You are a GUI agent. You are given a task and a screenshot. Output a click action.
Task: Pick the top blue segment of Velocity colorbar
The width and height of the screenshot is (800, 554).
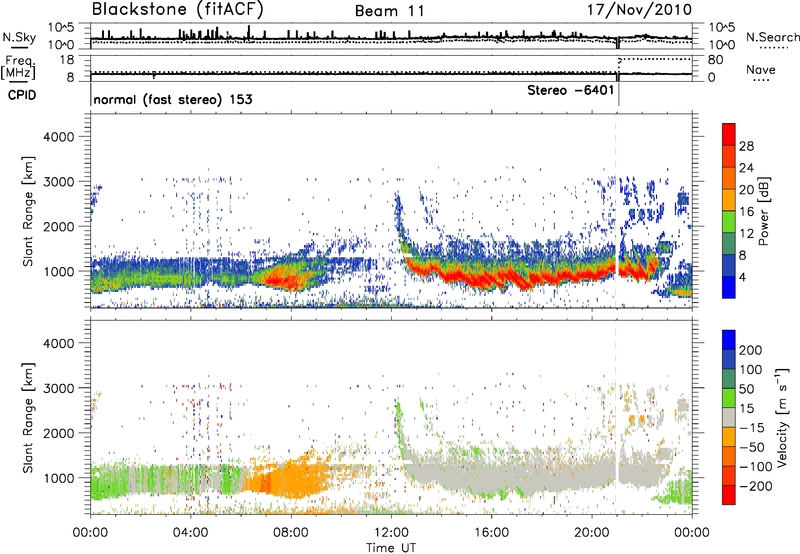click(729, 340)
